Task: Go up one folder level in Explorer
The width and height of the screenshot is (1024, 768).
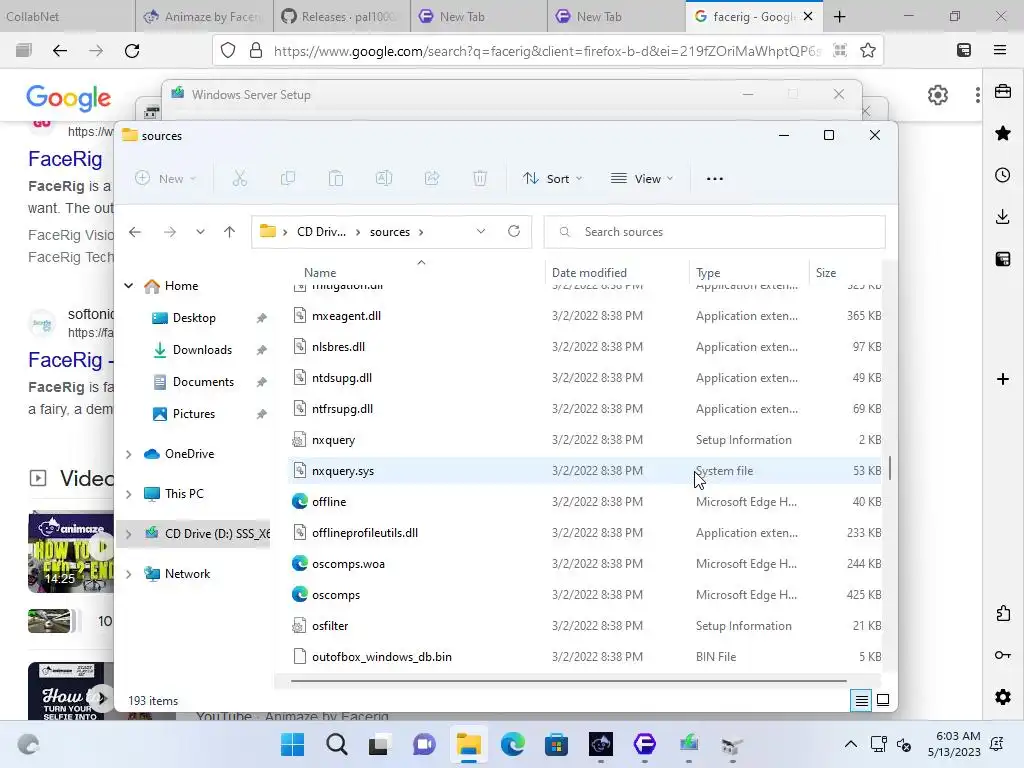Action: pyautogui.click(x=229, y=232)
